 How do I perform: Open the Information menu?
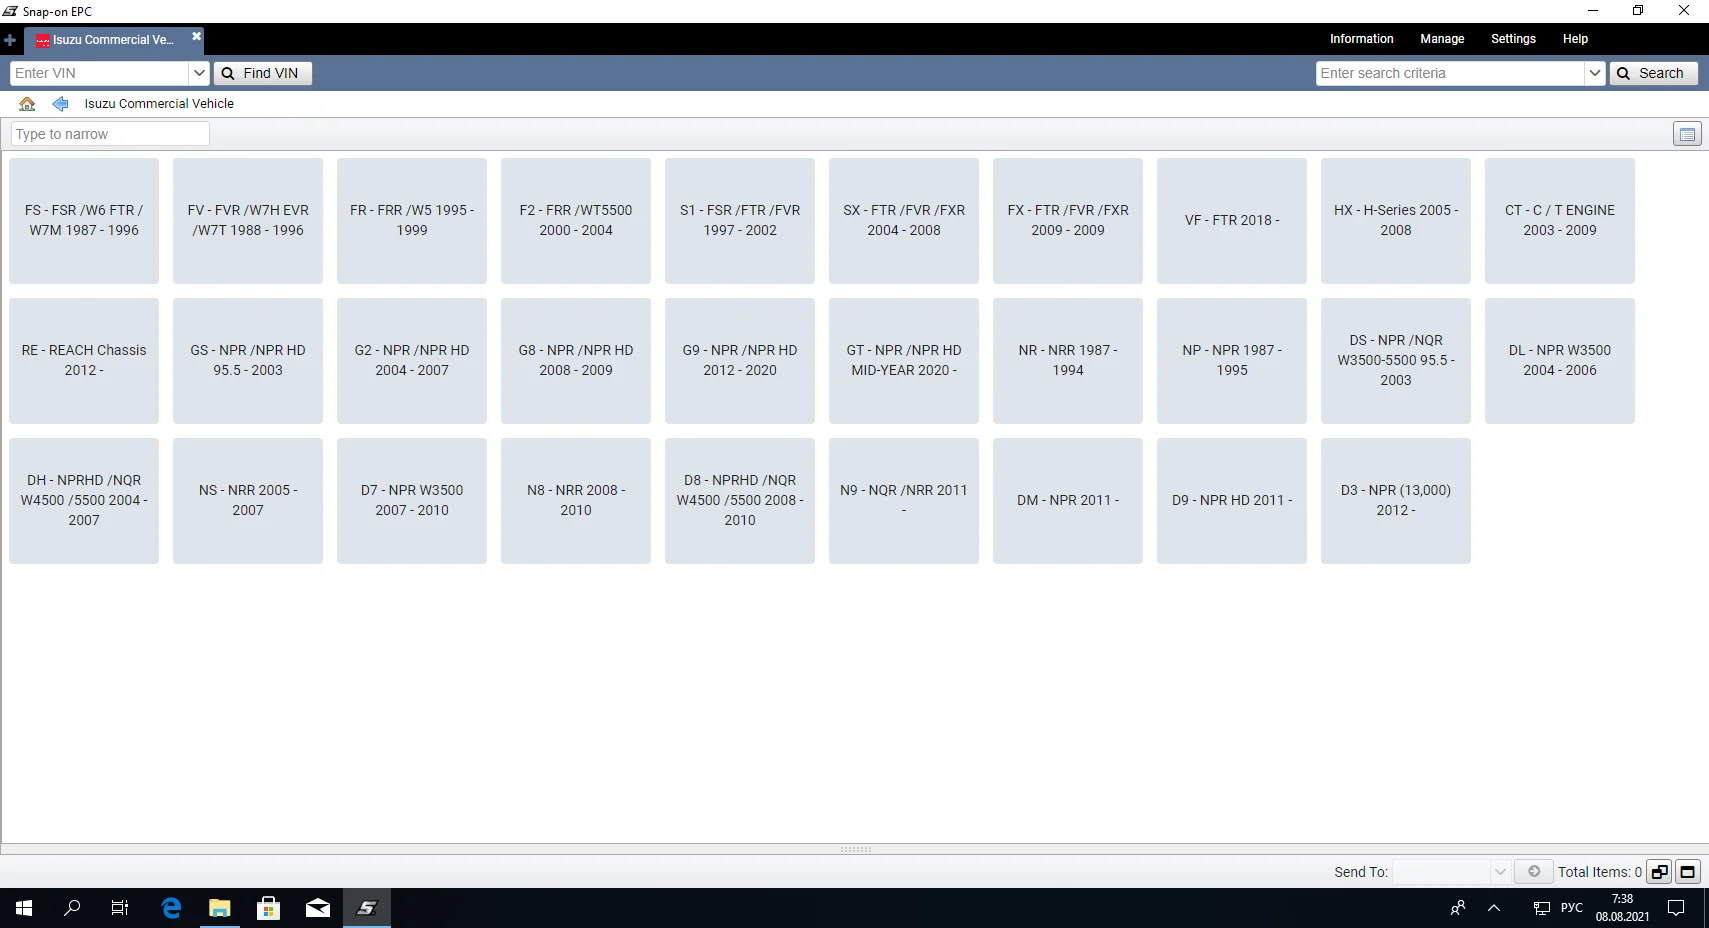point(1361,39)
